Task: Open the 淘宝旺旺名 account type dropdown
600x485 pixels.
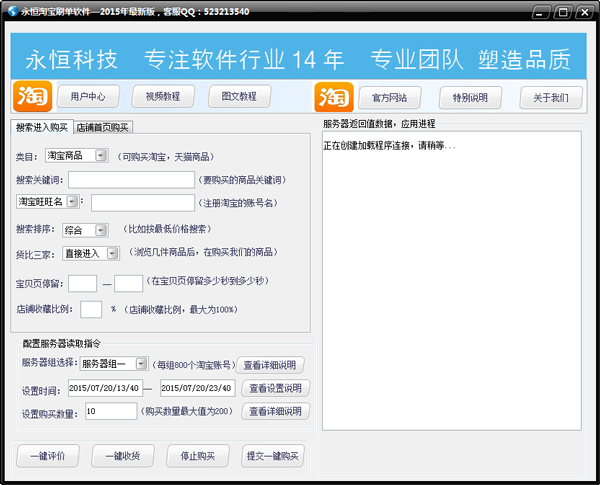Action: click(x=71, y=201)
